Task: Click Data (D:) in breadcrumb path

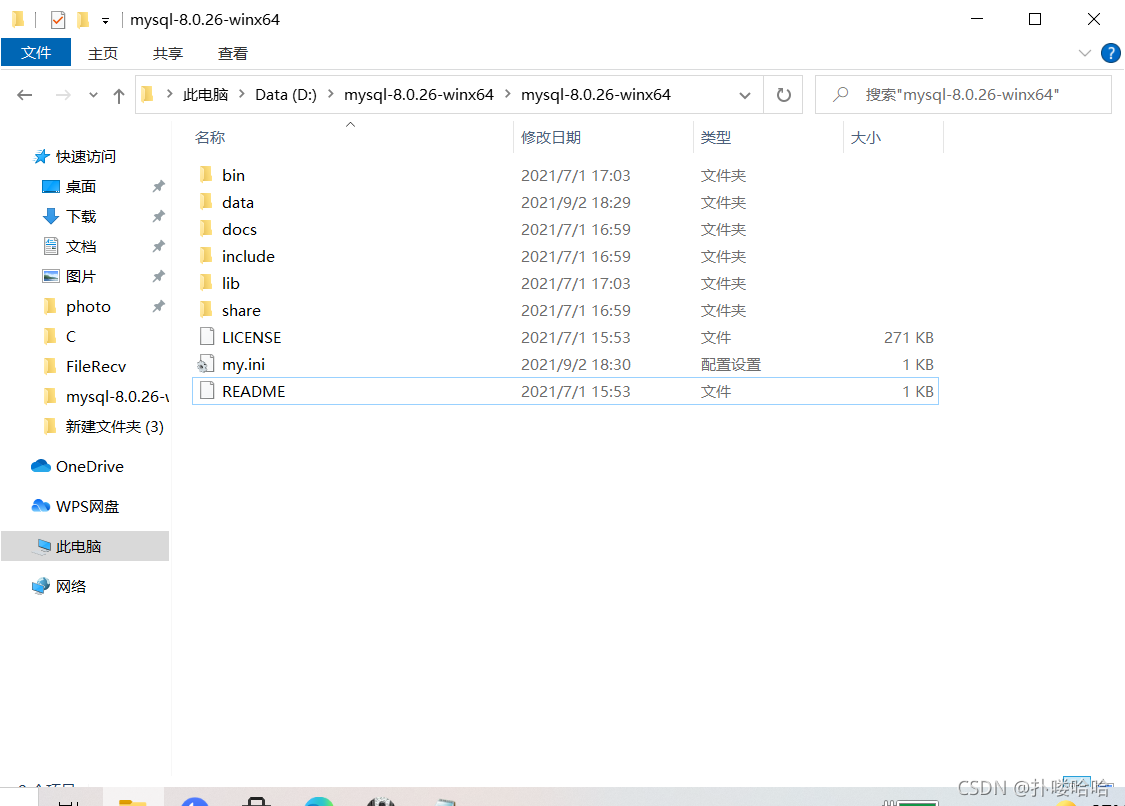Action: tap(286, 95)
